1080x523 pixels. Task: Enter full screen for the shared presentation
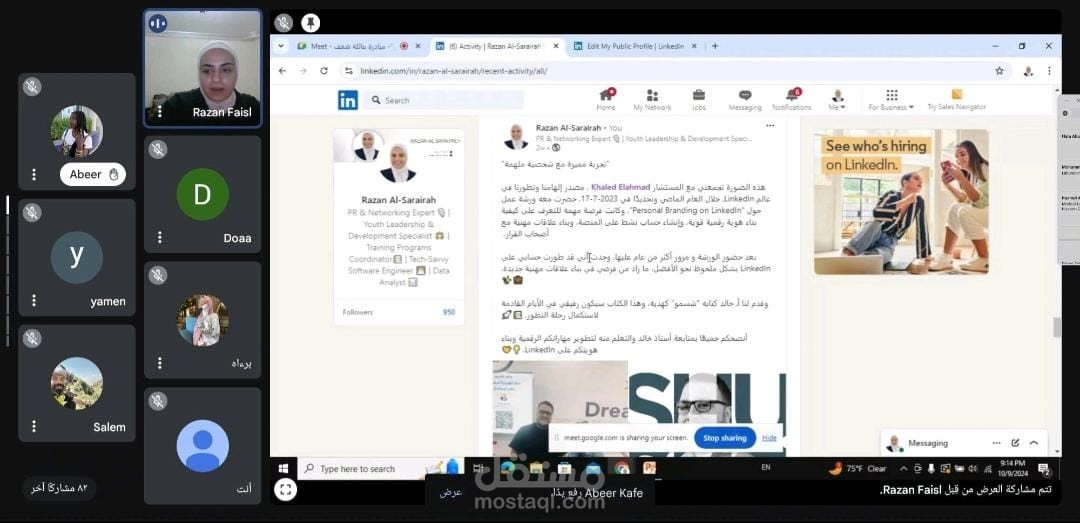285,490
